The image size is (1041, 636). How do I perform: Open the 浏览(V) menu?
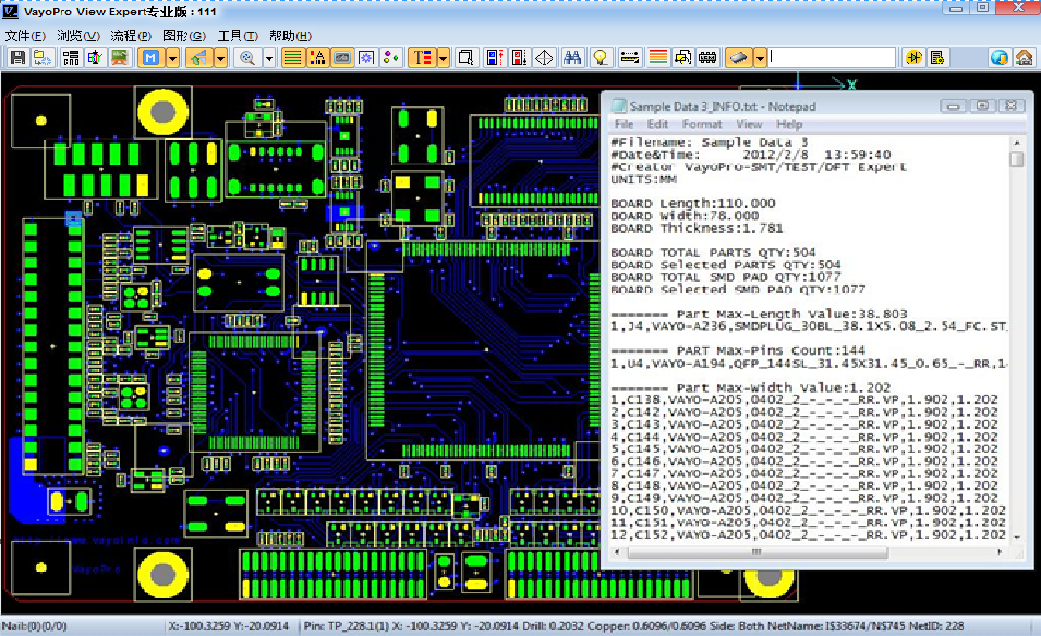click(x=78, y=36)
